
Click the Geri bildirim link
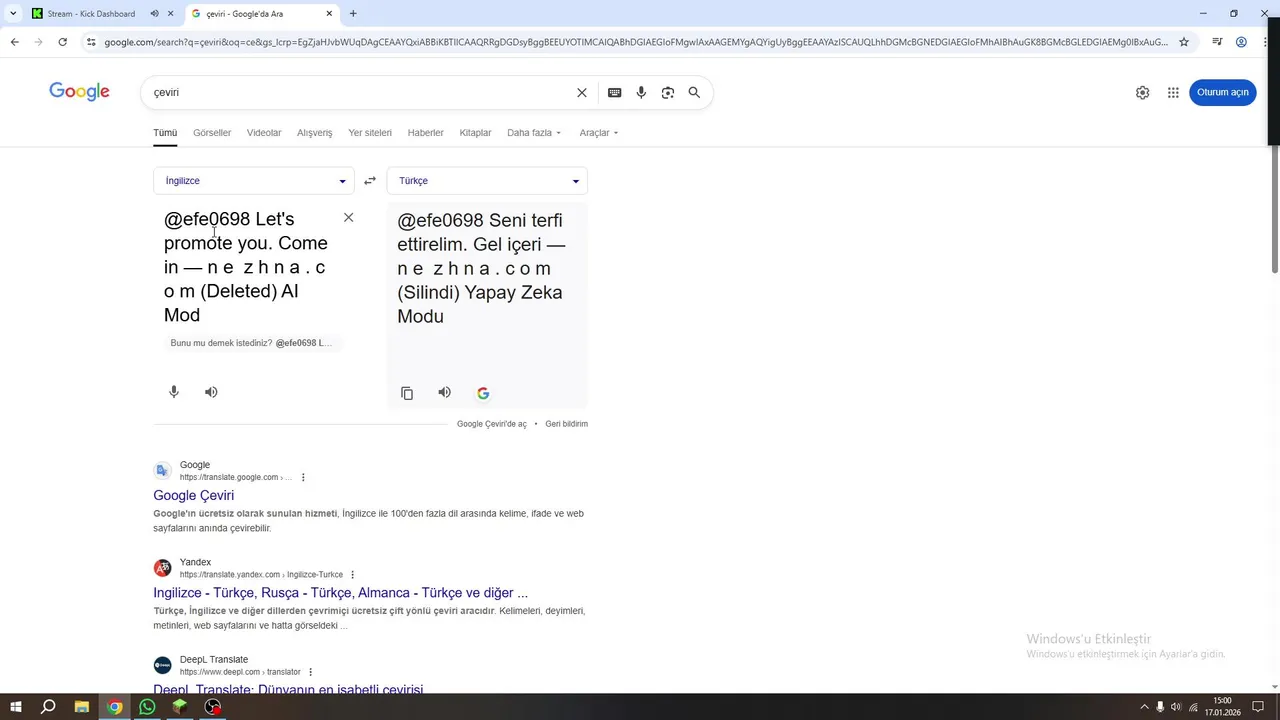click(x=567, y=424)
